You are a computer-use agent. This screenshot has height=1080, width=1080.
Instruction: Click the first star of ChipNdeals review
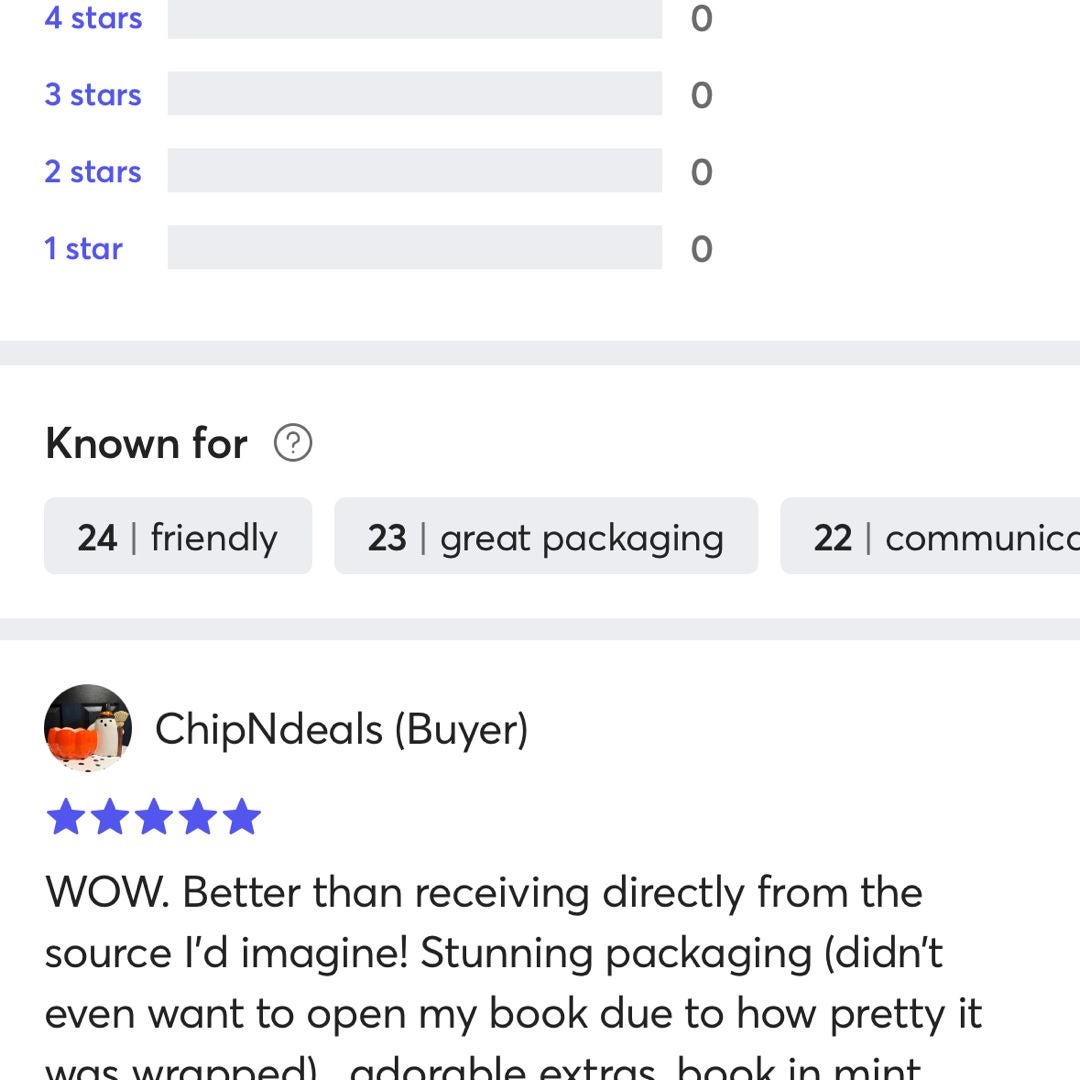tap(66, 817)
